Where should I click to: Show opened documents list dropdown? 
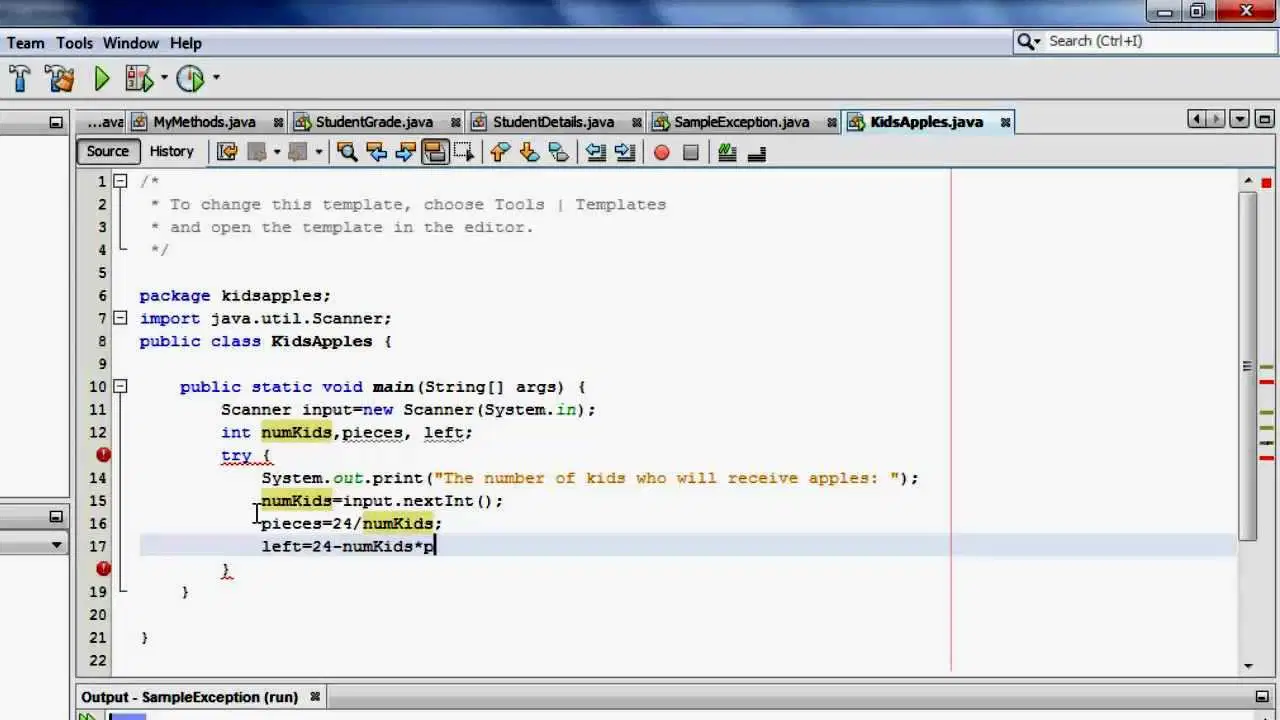(x=1240, y=119)
